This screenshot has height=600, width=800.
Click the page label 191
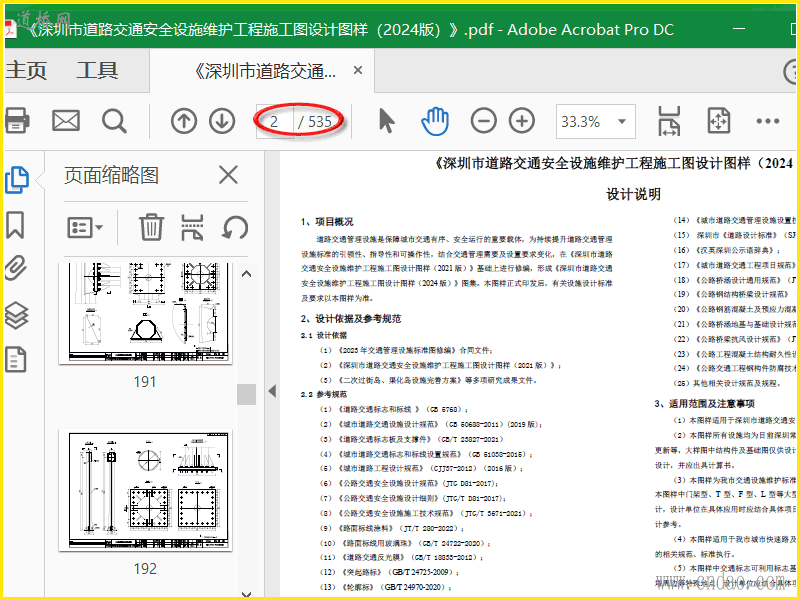pyautogui.click(x=145, y=382)
